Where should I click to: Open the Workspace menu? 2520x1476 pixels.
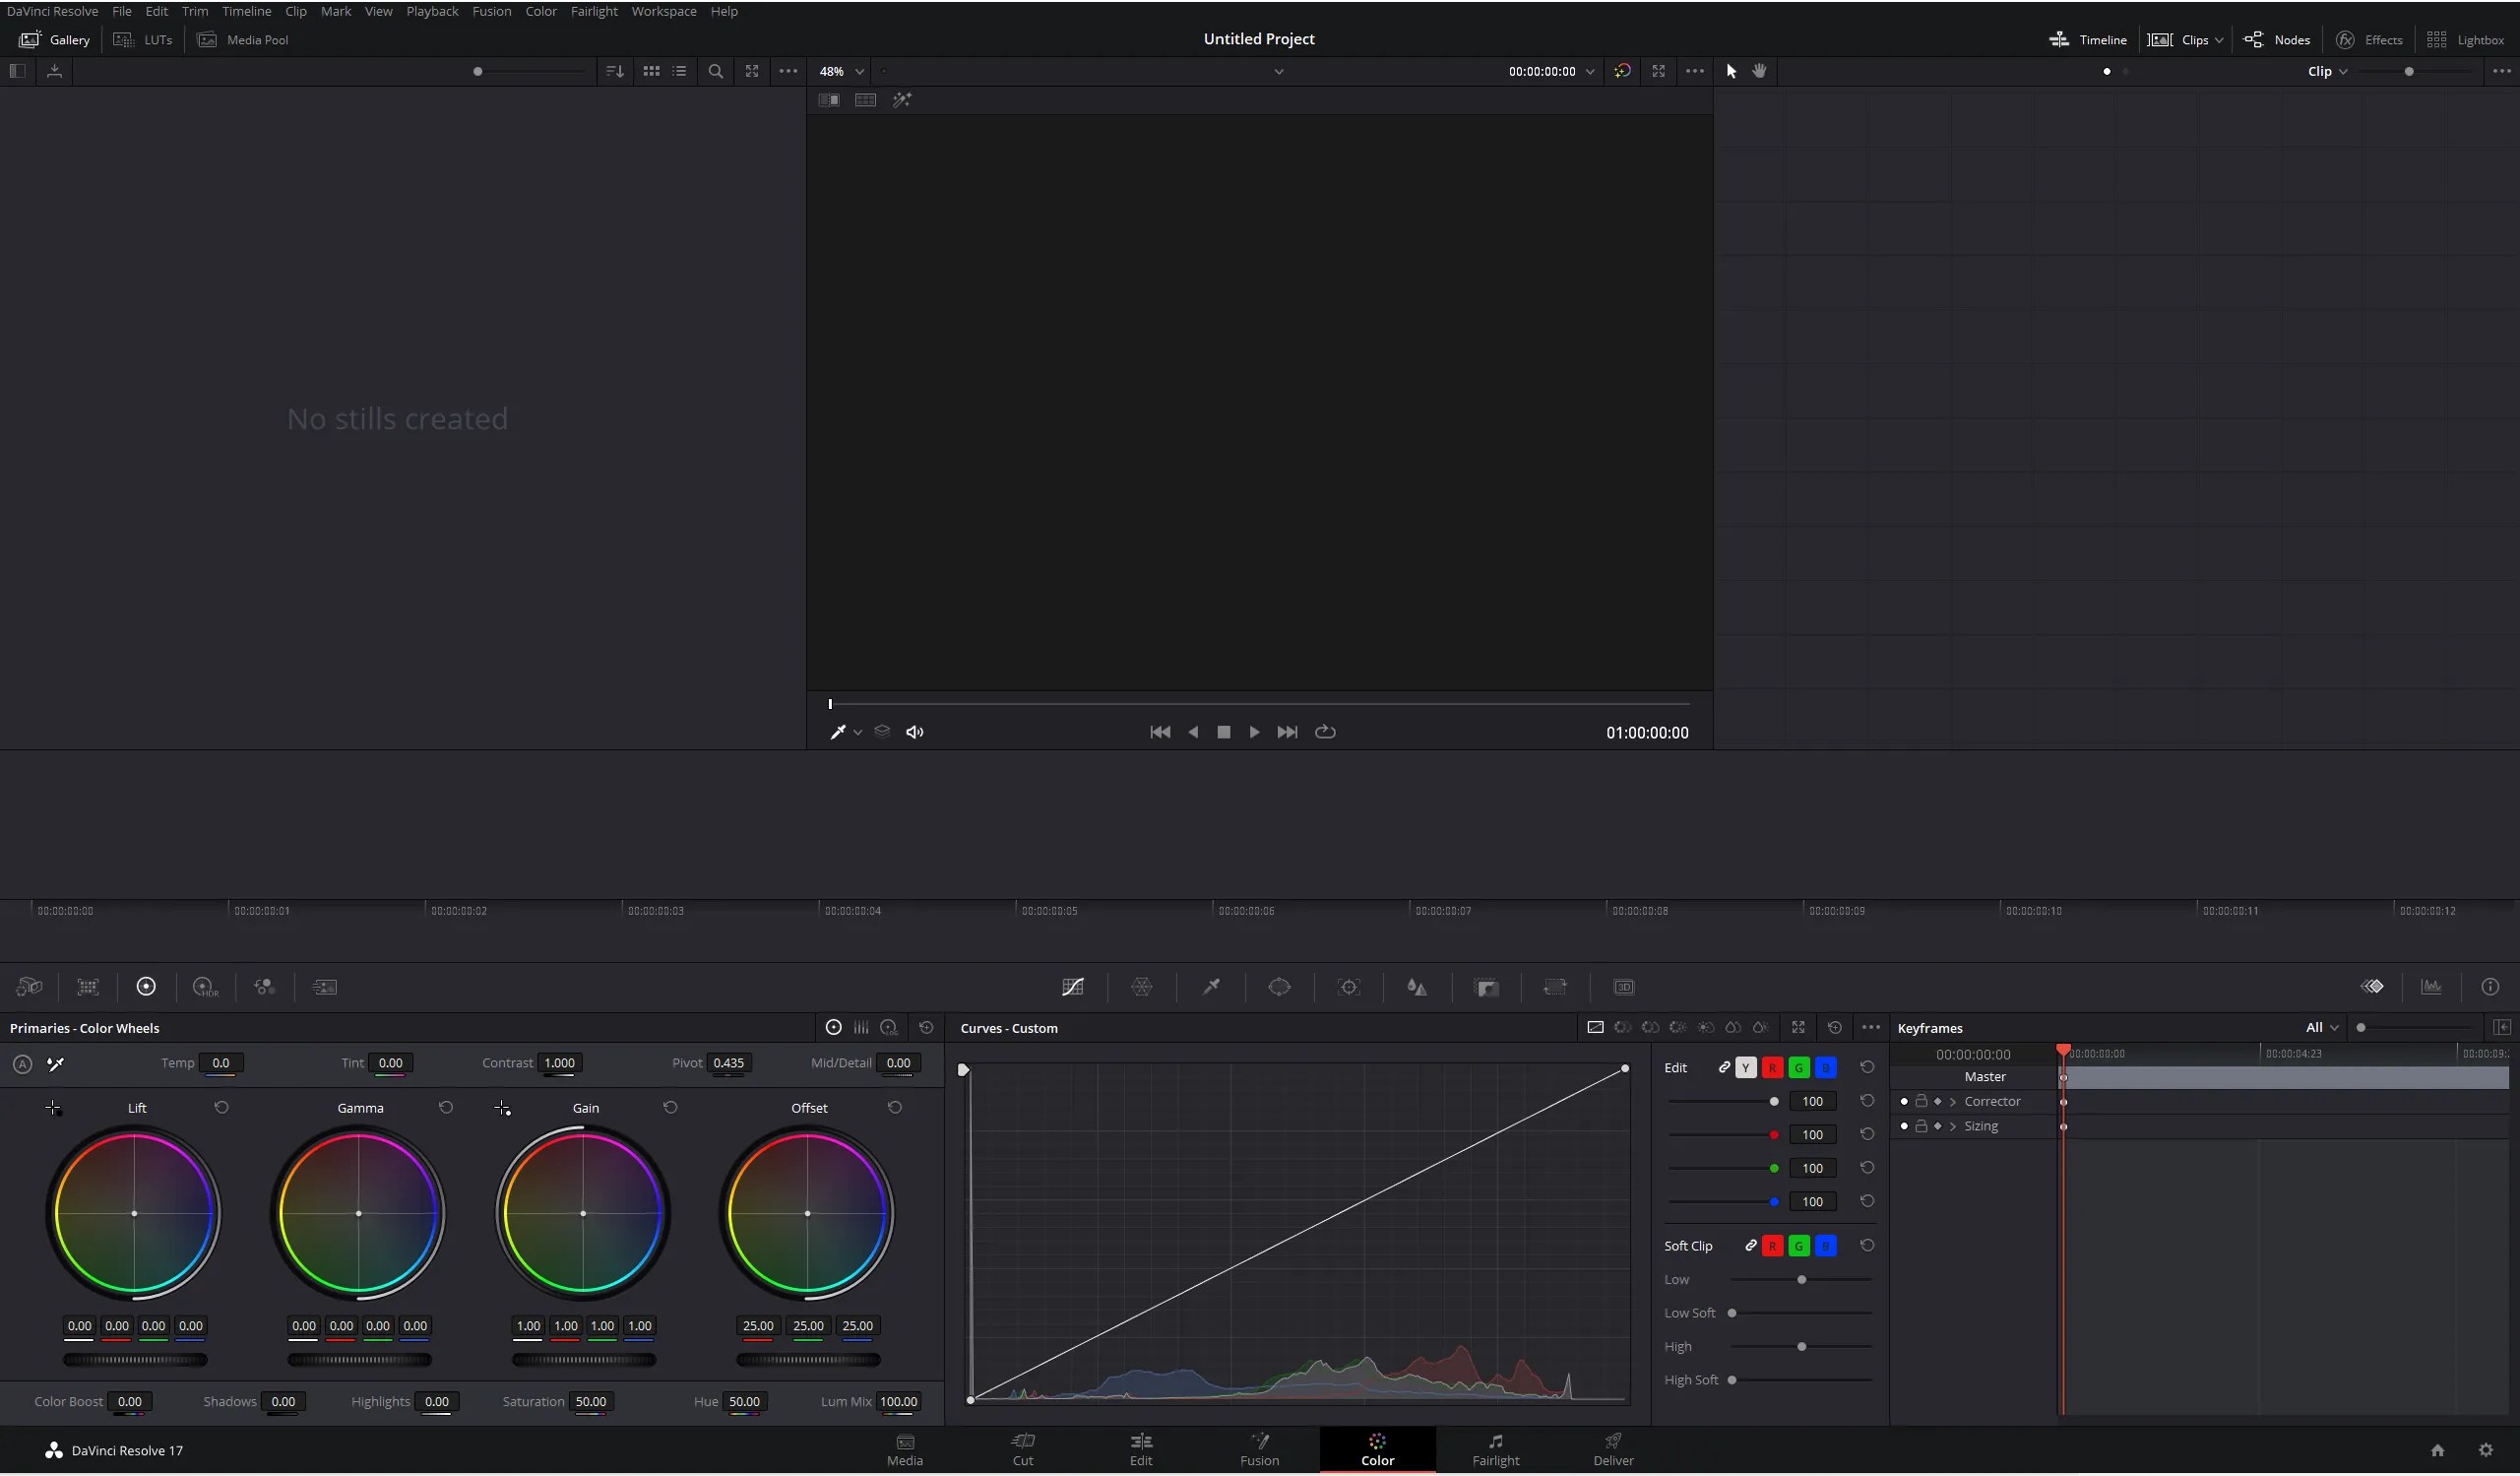pyautogui.click(x=663, y=11)
